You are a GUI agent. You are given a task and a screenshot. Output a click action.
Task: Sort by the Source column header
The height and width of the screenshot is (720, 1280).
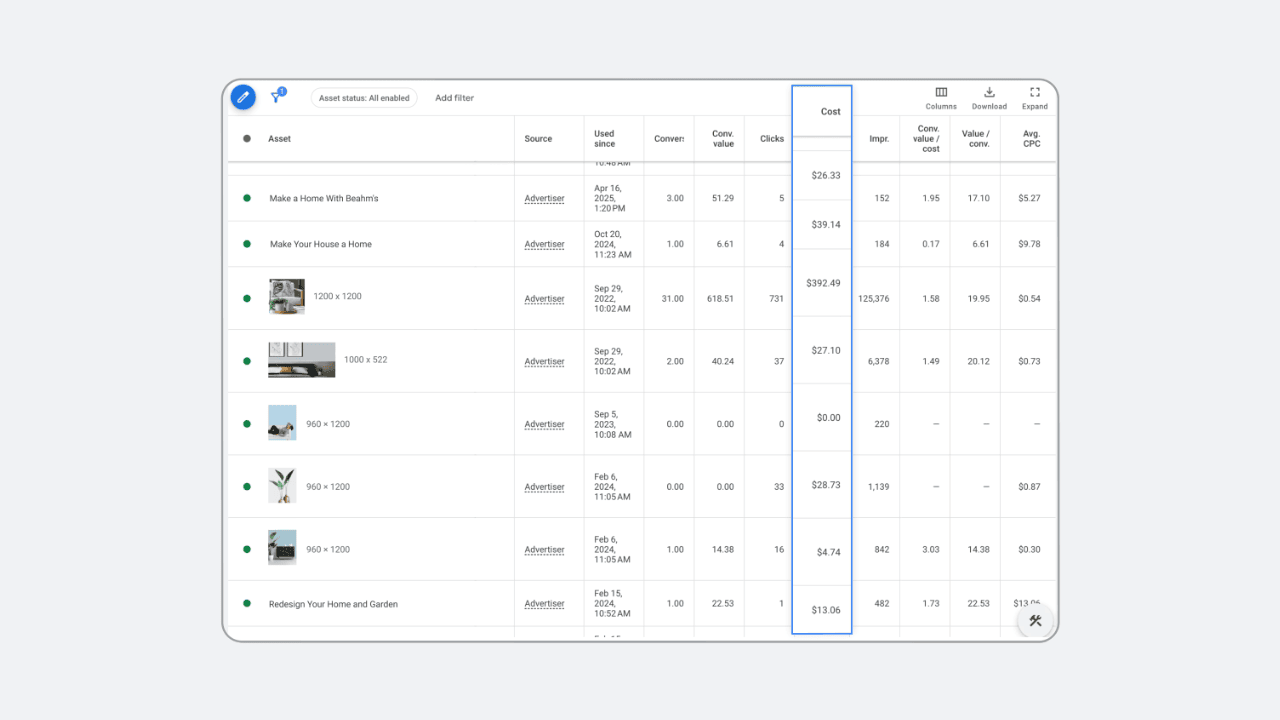point(538,139)
